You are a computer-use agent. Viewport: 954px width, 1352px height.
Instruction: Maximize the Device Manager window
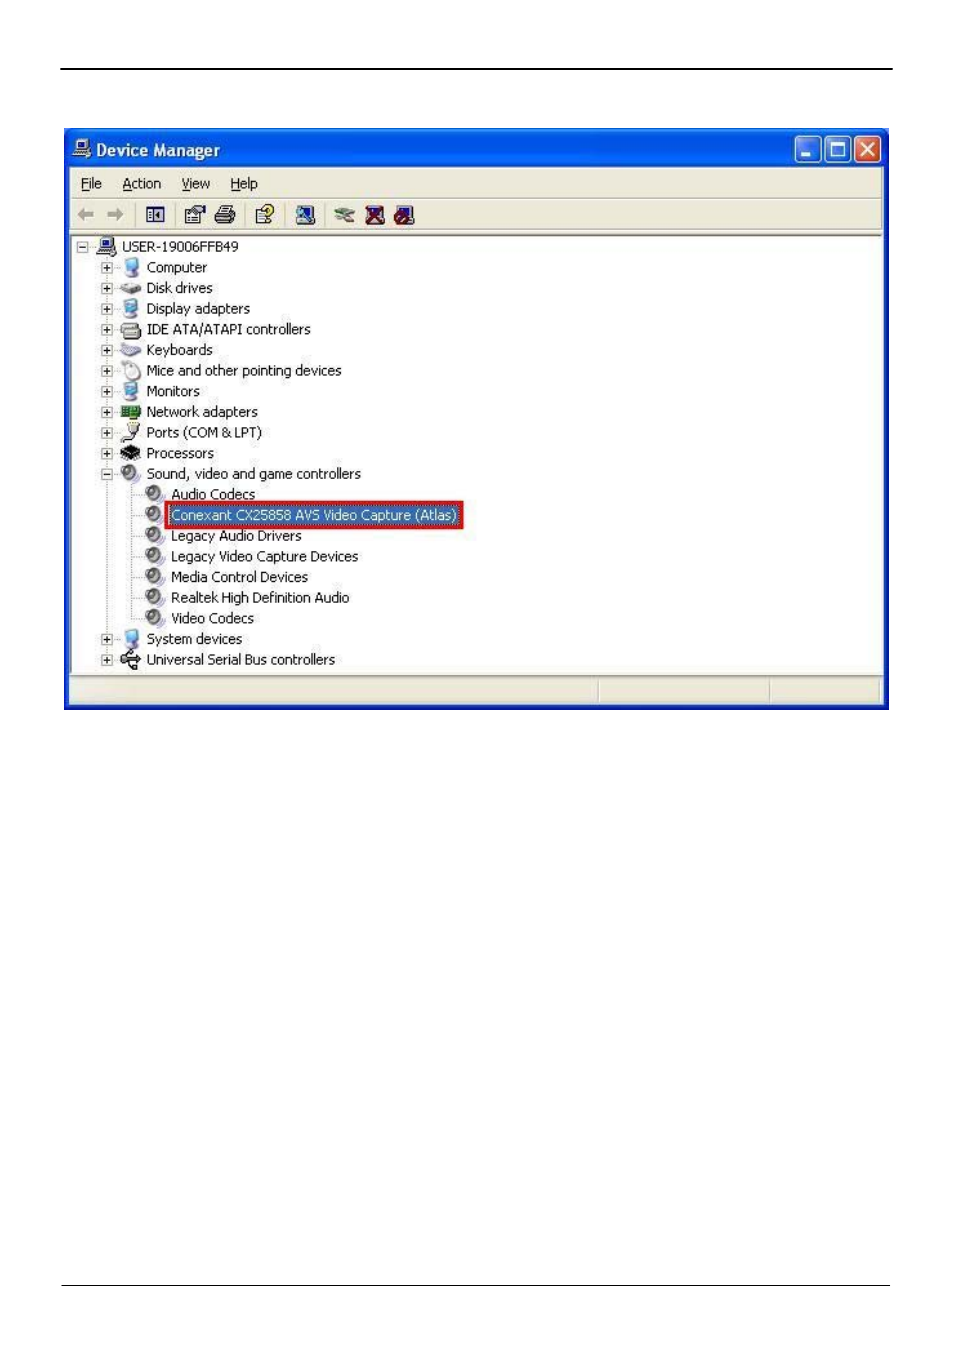tap(838, 150)
